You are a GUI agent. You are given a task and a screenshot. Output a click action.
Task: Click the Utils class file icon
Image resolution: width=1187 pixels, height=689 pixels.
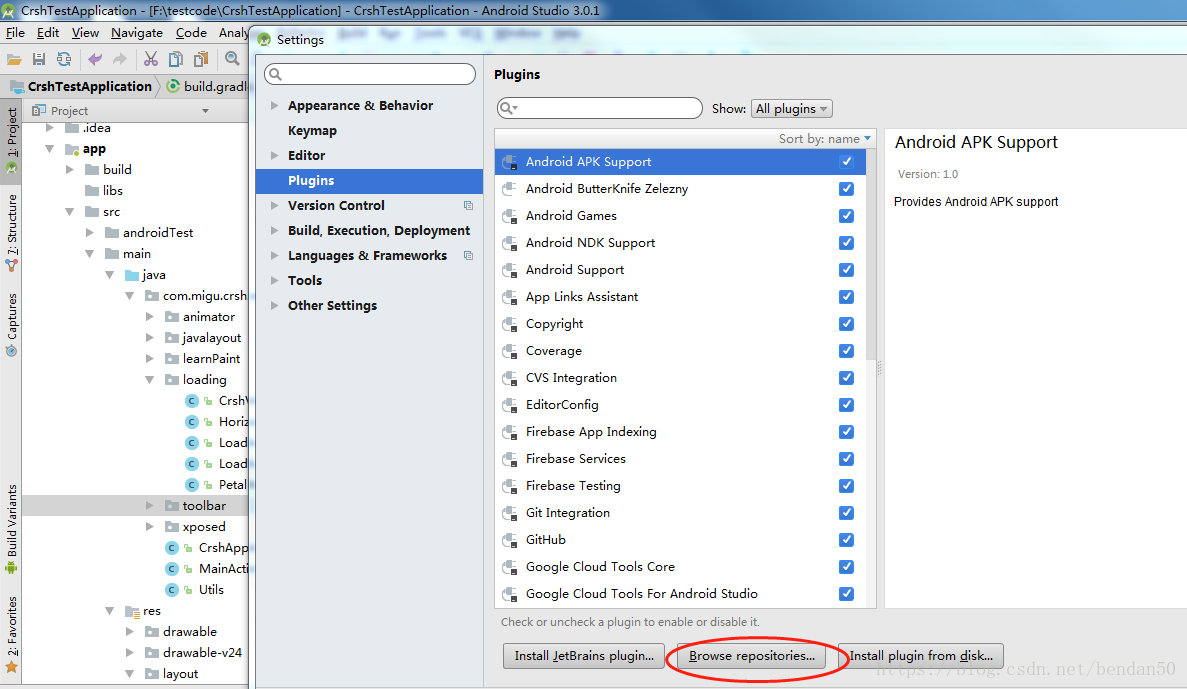(x=172, y=590)
